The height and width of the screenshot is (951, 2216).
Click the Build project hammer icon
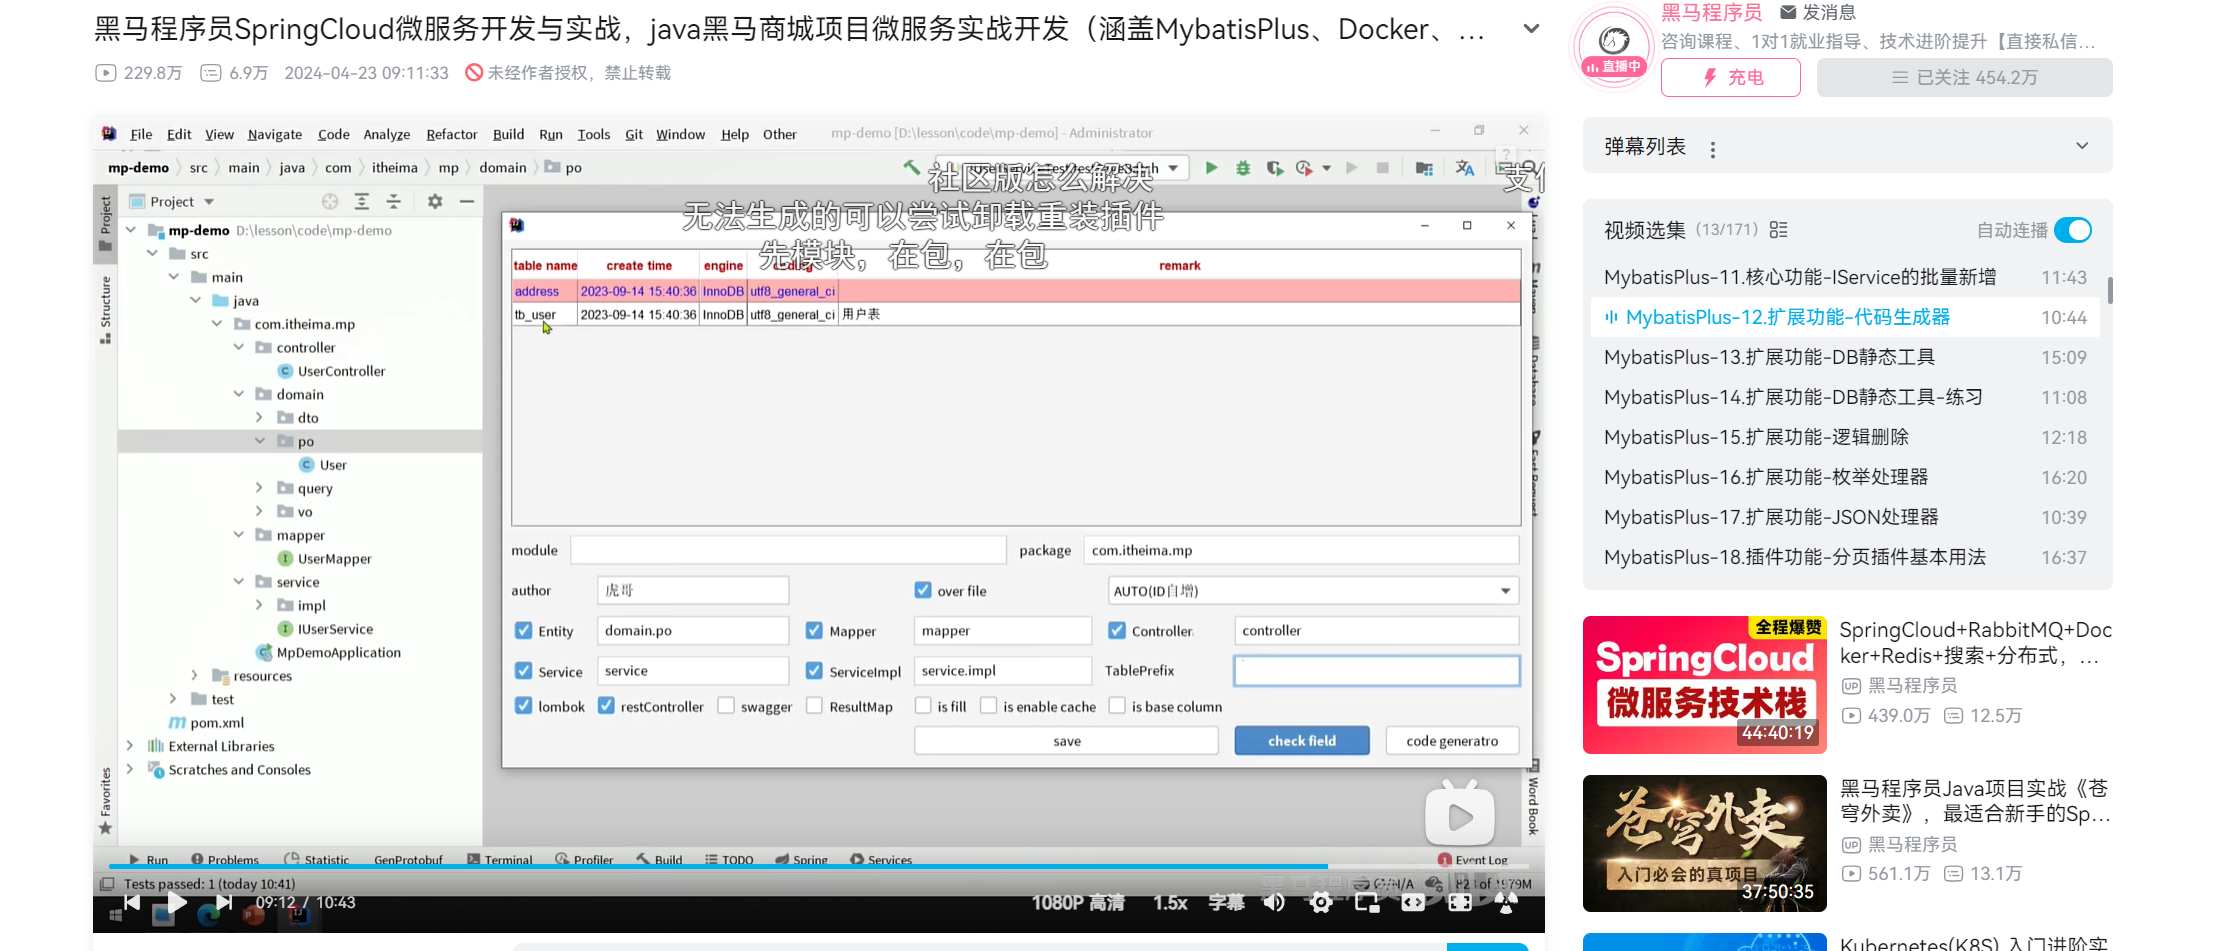tap(911, 168)
